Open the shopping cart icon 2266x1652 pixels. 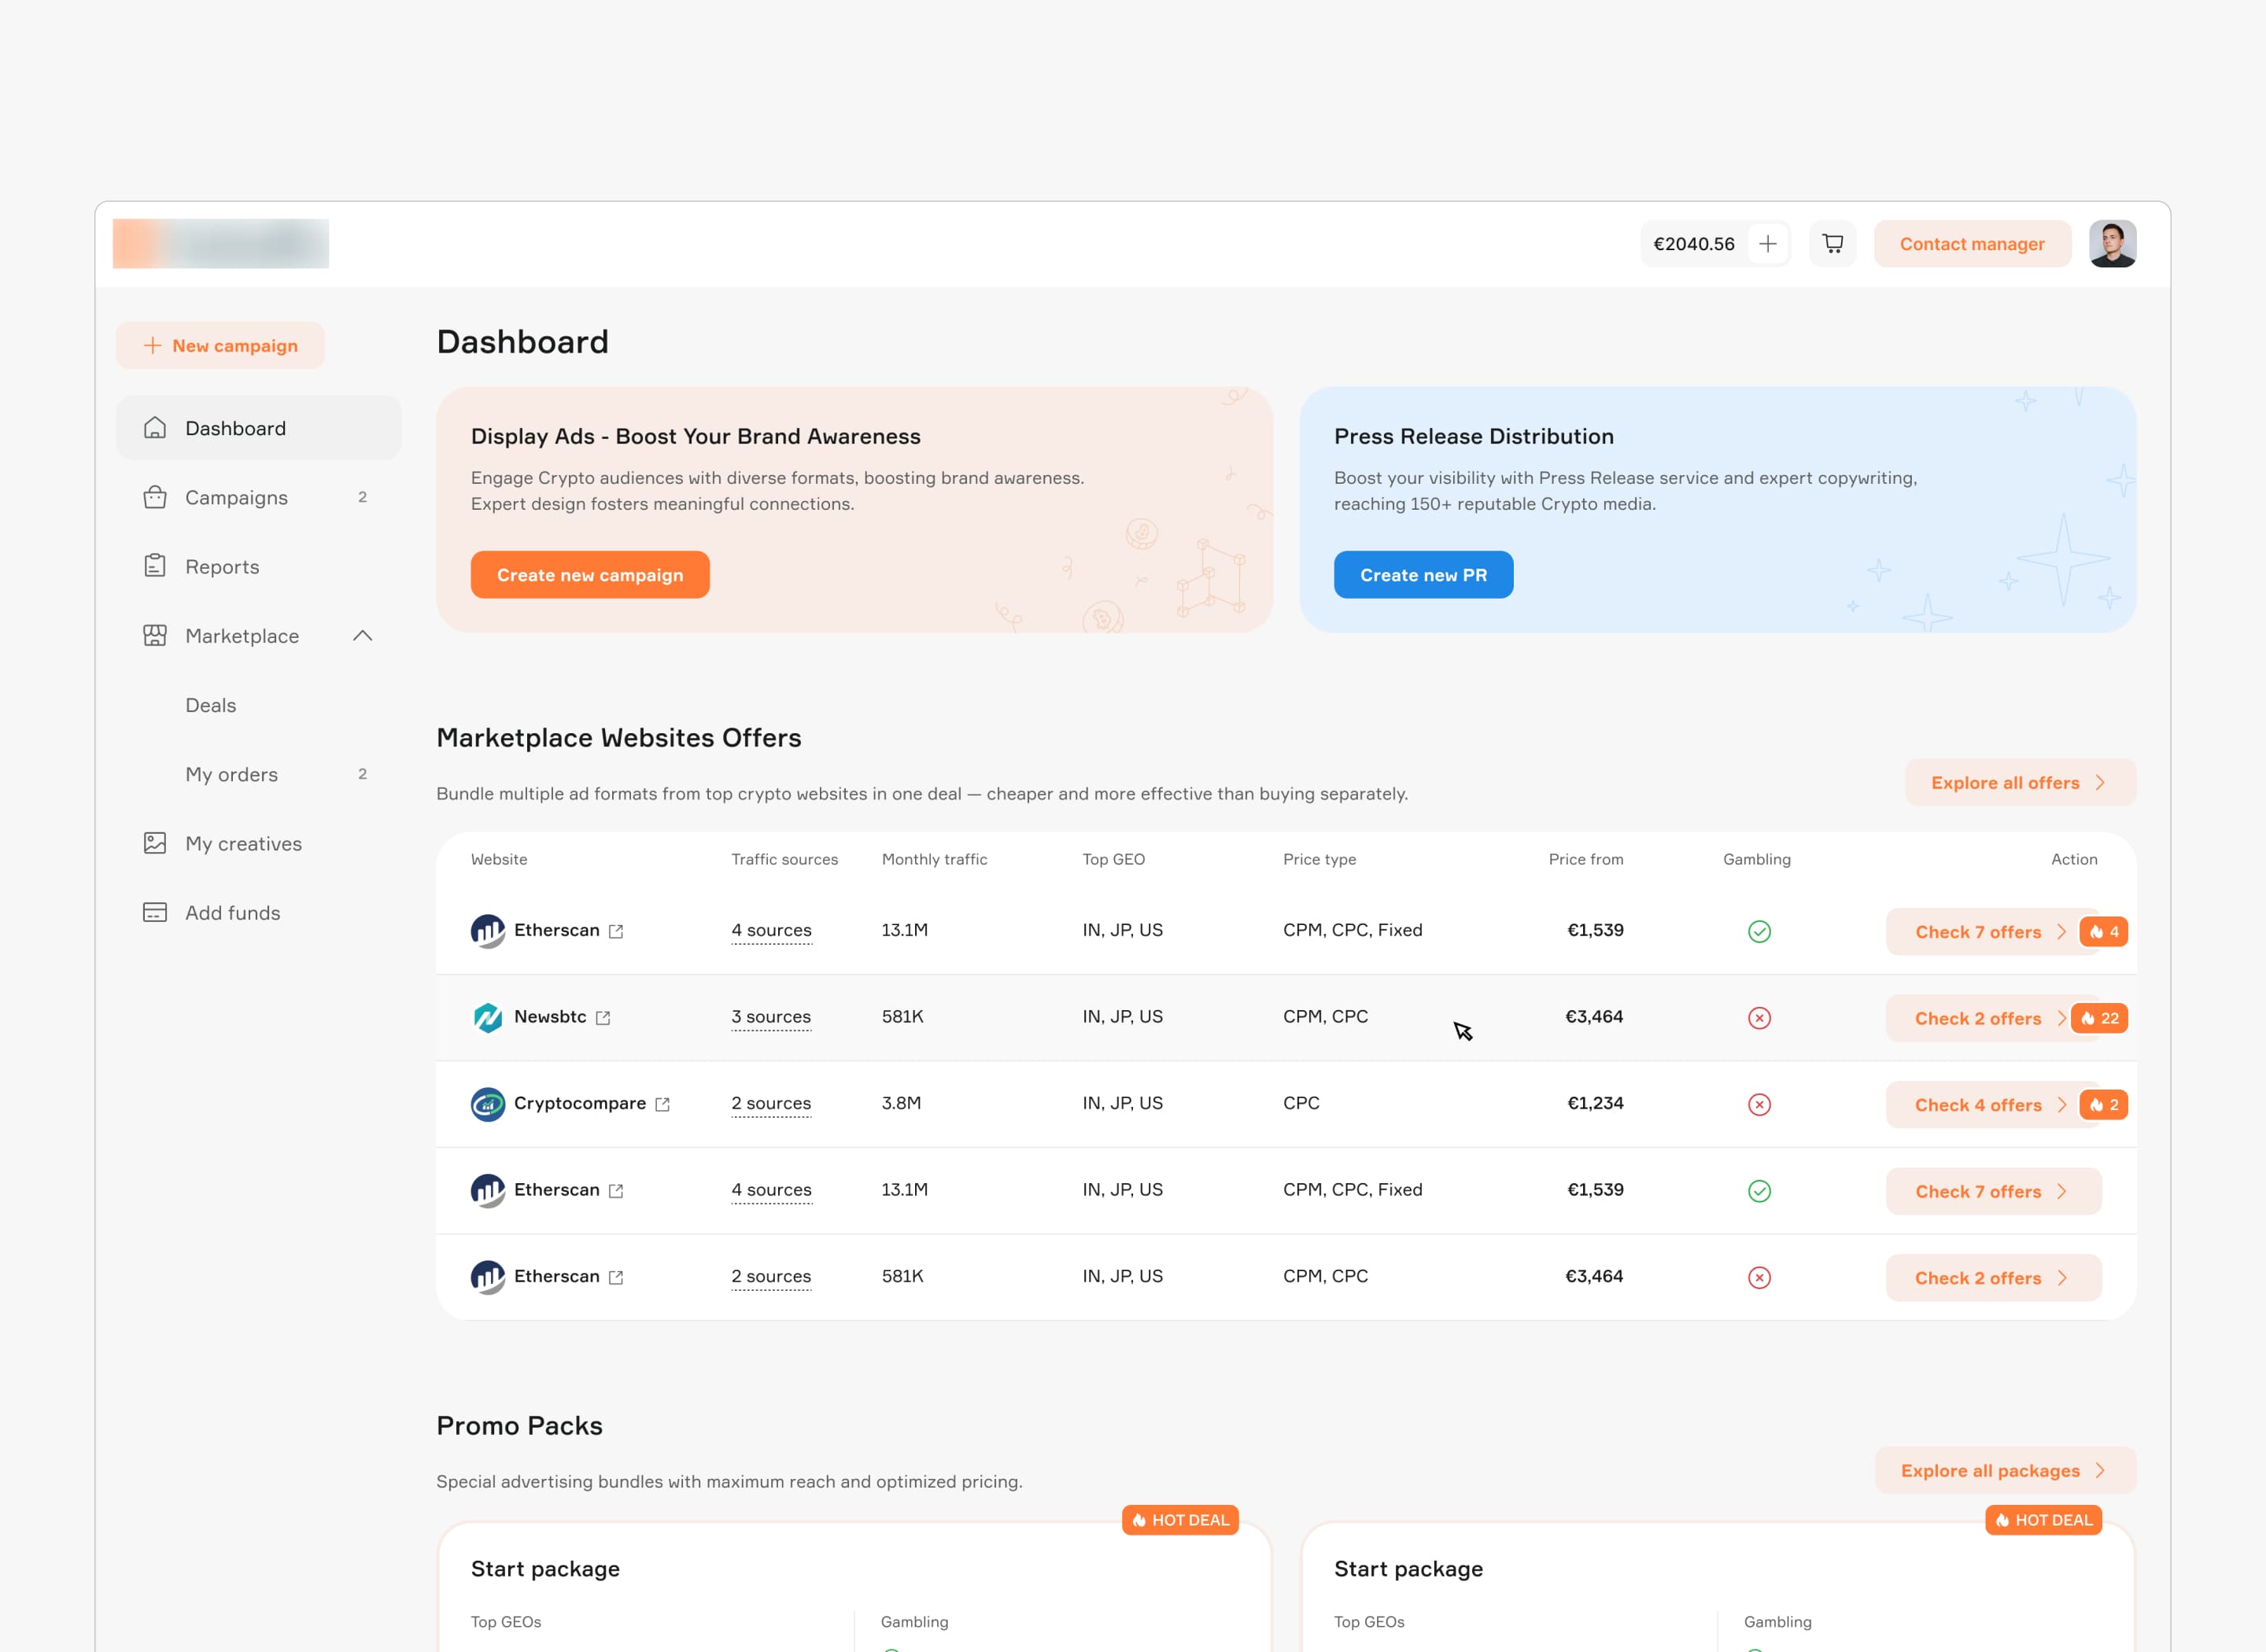coord(1832,244)
